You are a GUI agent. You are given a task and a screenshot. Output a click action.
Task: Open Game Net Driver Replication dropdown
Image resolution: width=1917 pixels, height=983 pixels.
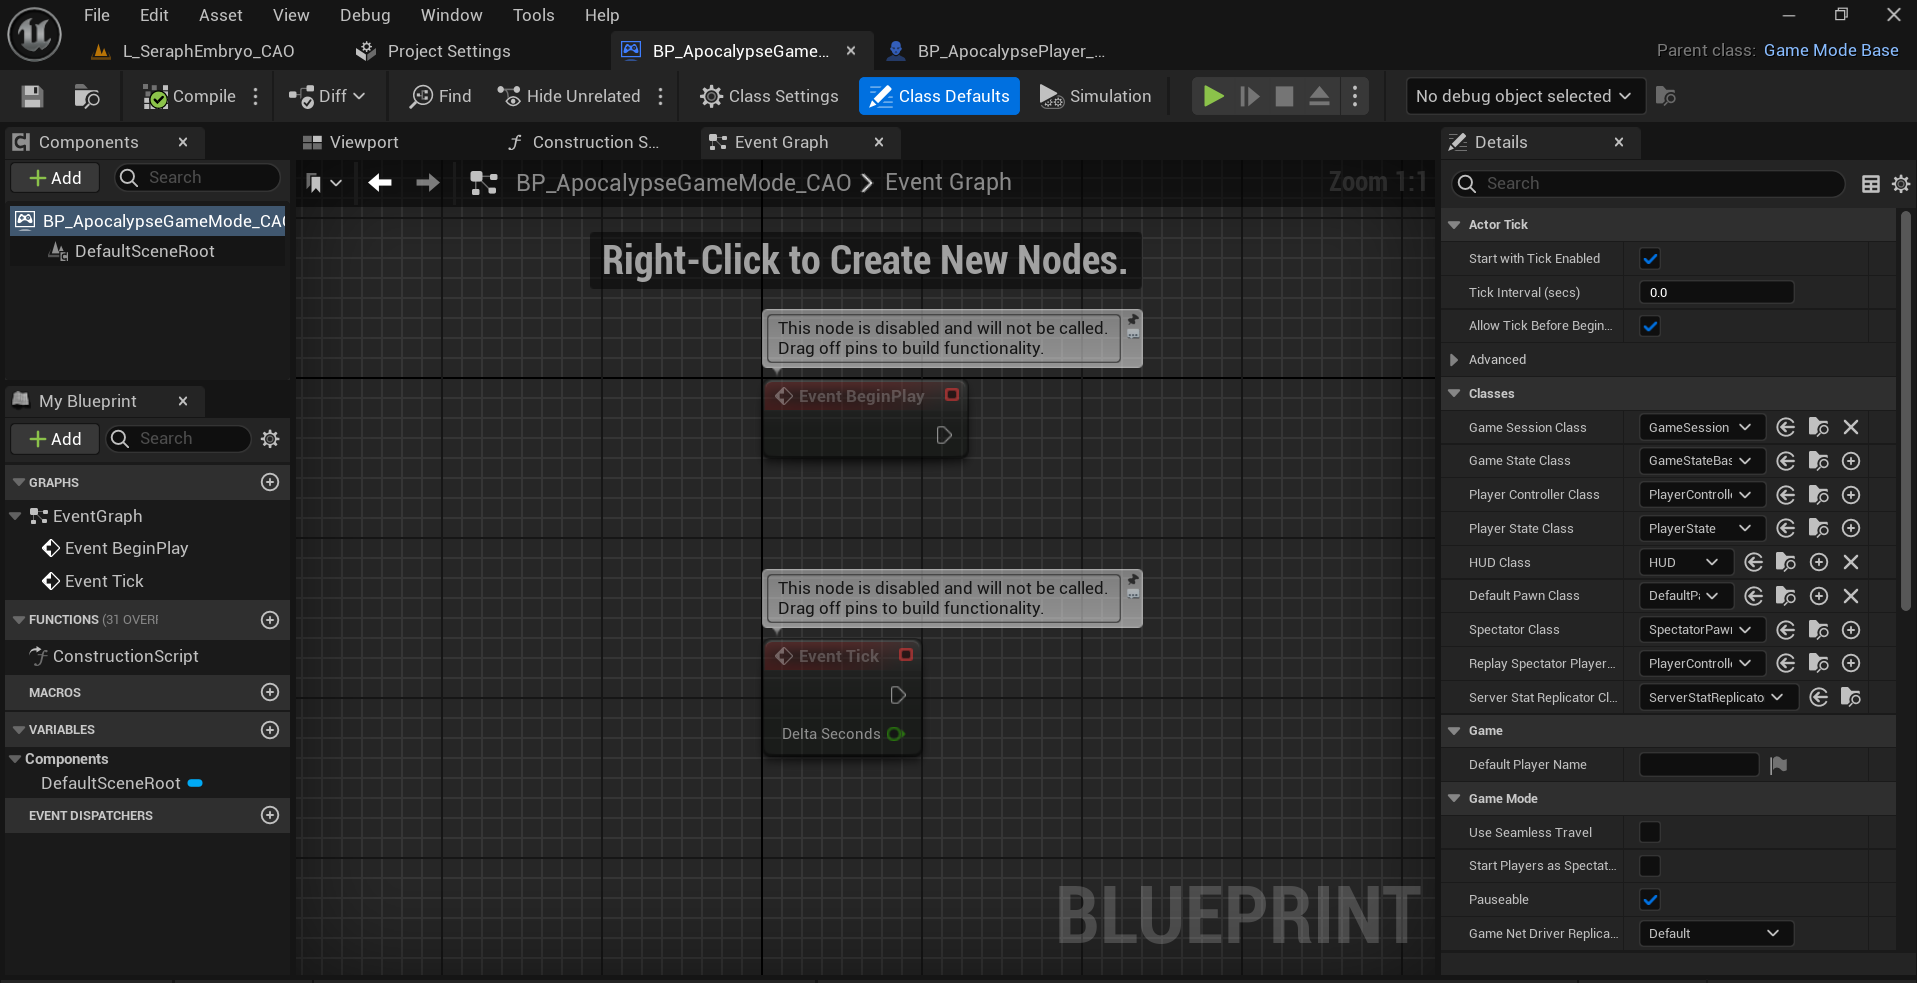(1716, 933)
